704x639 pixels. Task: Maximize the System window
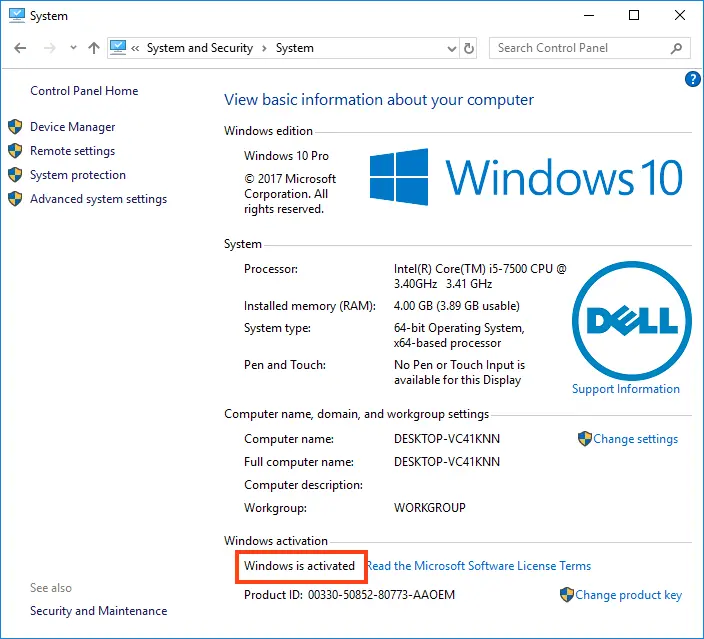pos(634,15)
